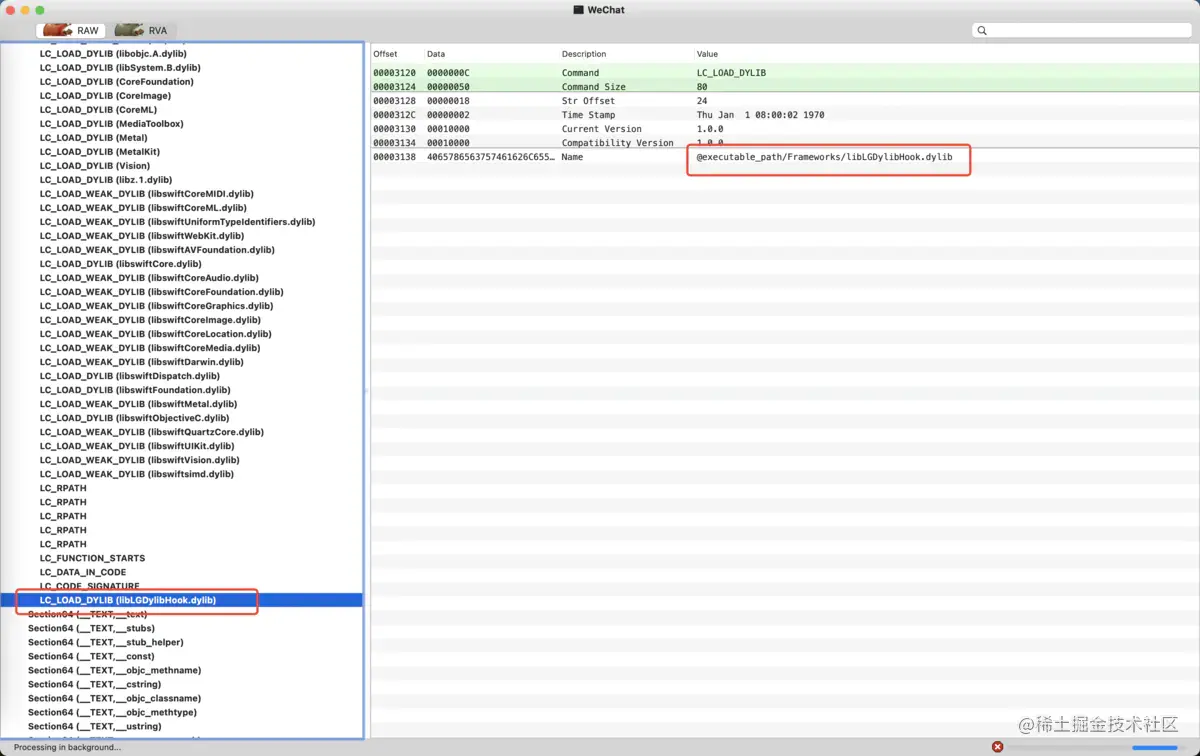
Task: Open Section64 (__TEXT,__stub_helper) entry
Action: [x=106, y=642]
